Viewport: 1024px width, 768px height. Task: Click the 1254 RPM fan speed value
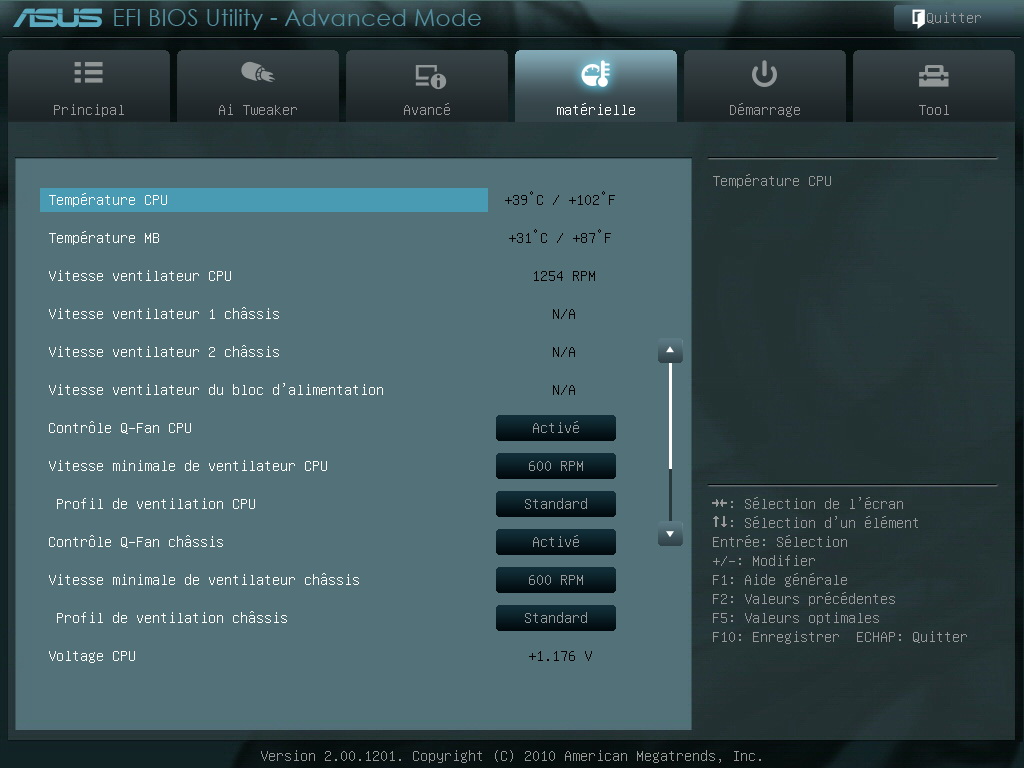(x=564, y=276)
